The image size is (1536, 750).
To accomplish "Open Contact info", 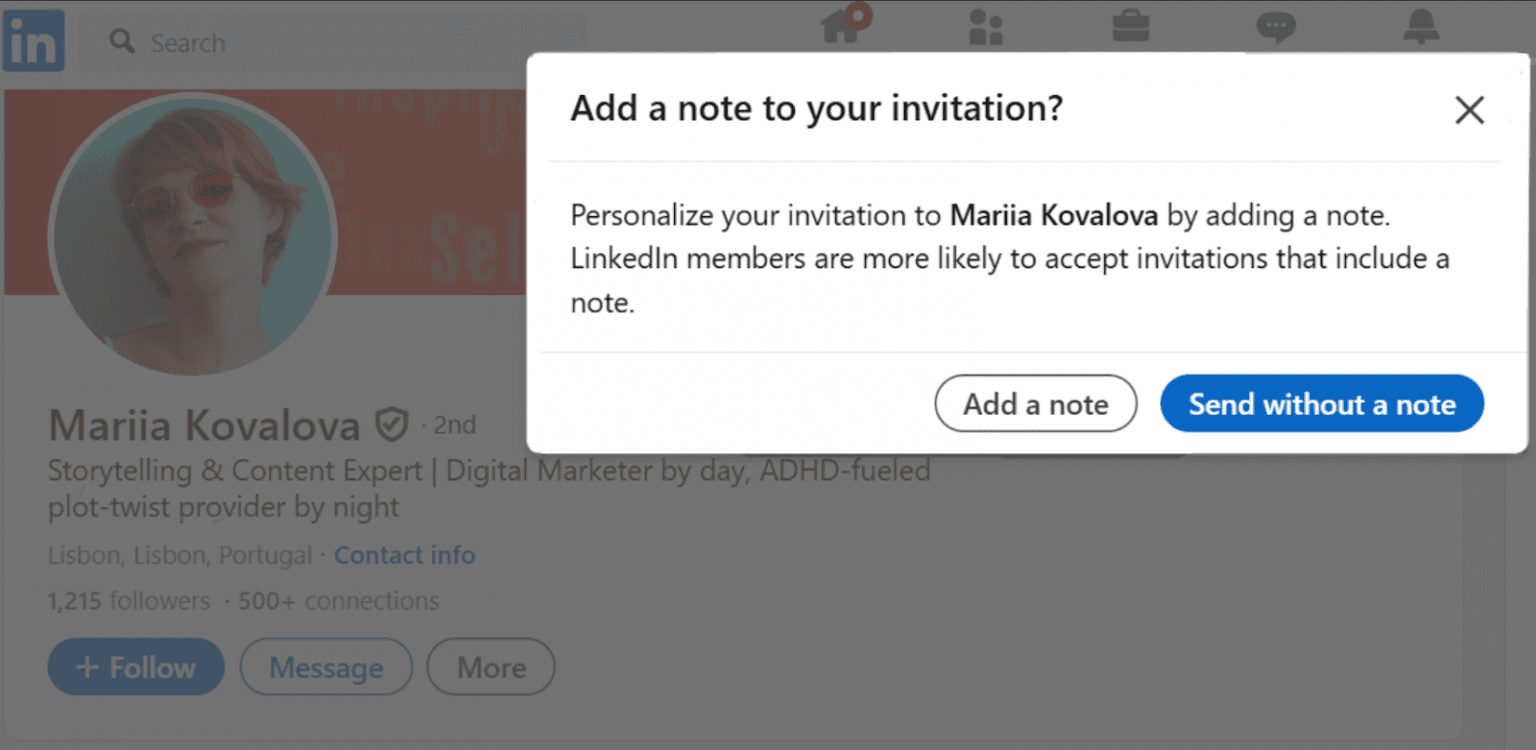I will [404, 555].
